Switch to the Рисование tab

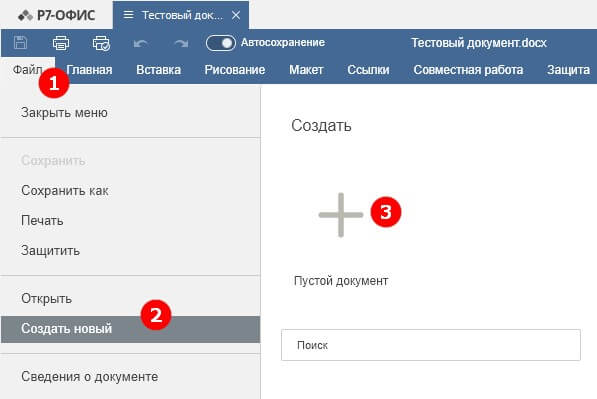pos(235,70)
